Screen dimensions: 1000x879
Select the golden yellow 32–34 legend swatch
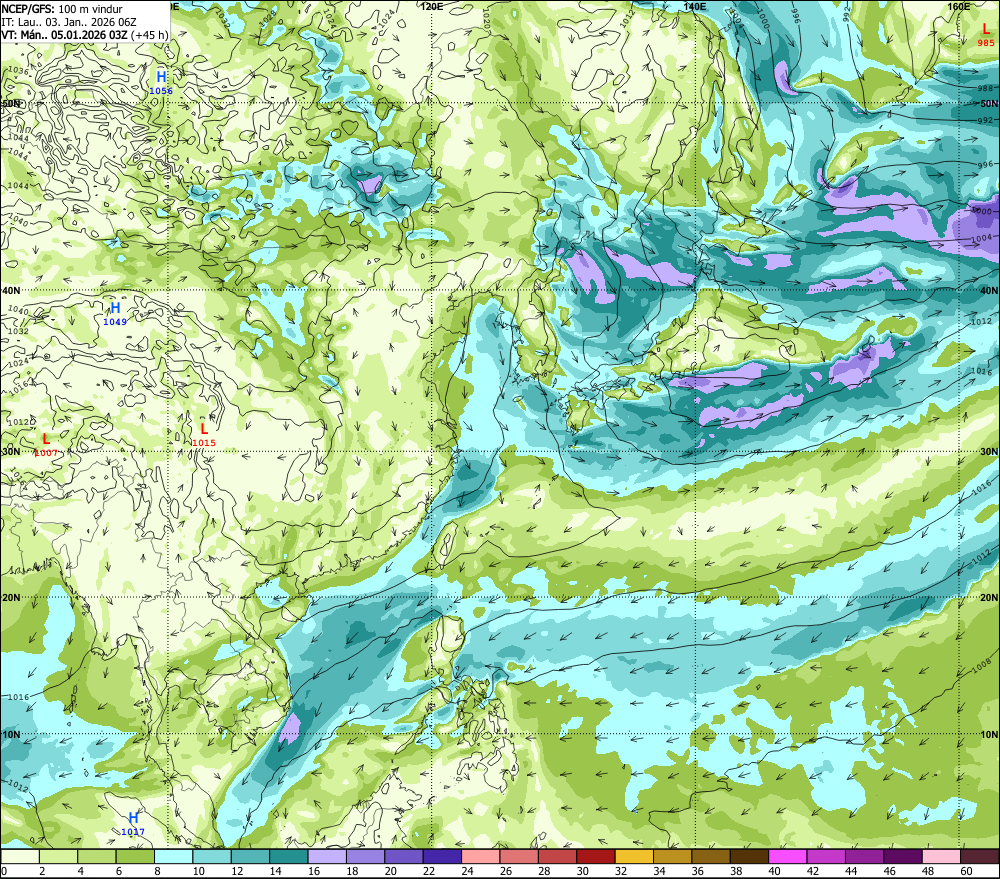pyautogui.click(x=634, y=857)
